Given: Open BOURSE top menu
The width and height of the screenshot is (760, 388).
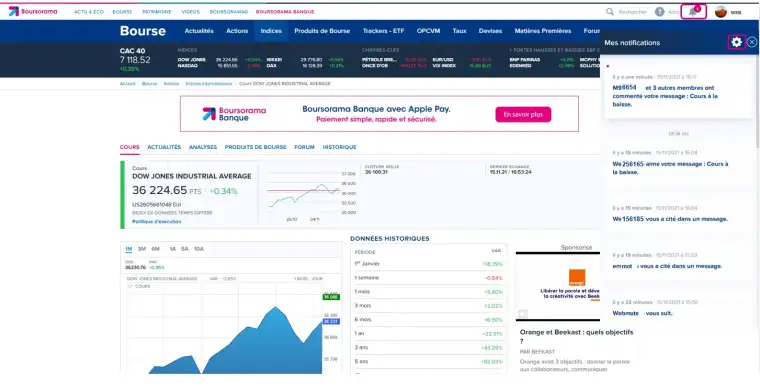Looking at the screenshot, I should click(x=122, y=12).
